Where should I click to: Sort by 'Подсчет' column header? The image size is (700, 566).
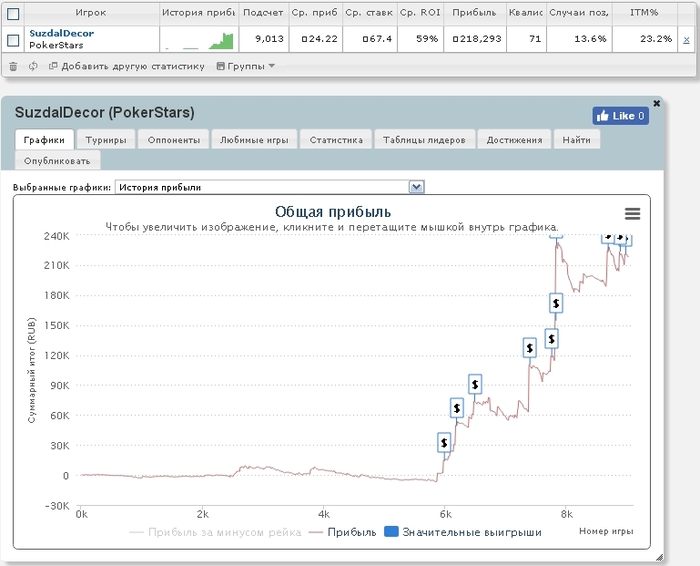click(263, 12)
